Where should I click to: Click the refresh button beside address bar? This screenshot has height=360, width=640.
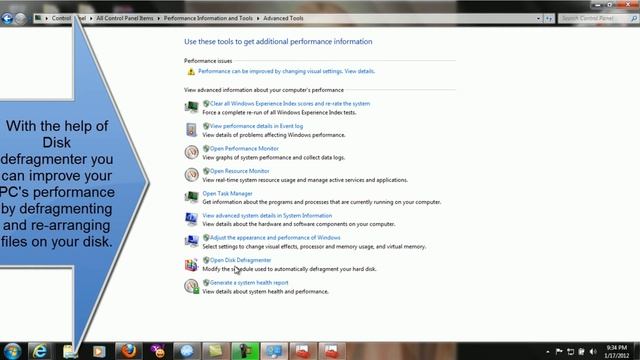[x=549, y=18]
